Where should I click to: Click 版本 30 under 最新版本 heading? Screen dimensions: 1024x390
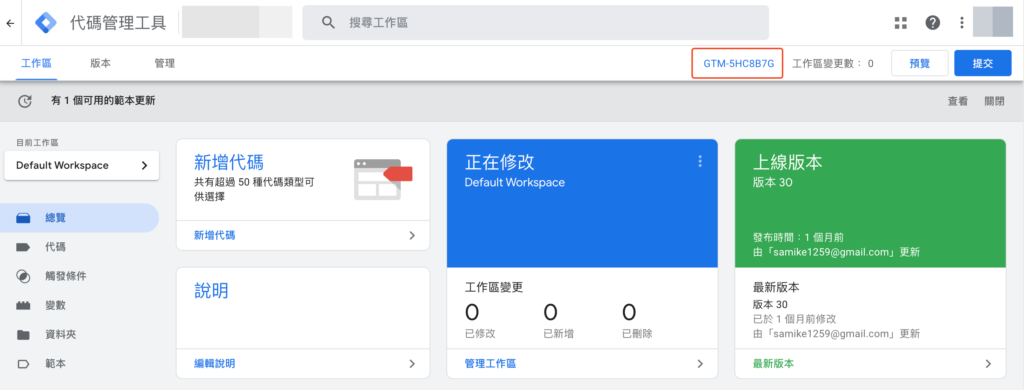[771, 304]
